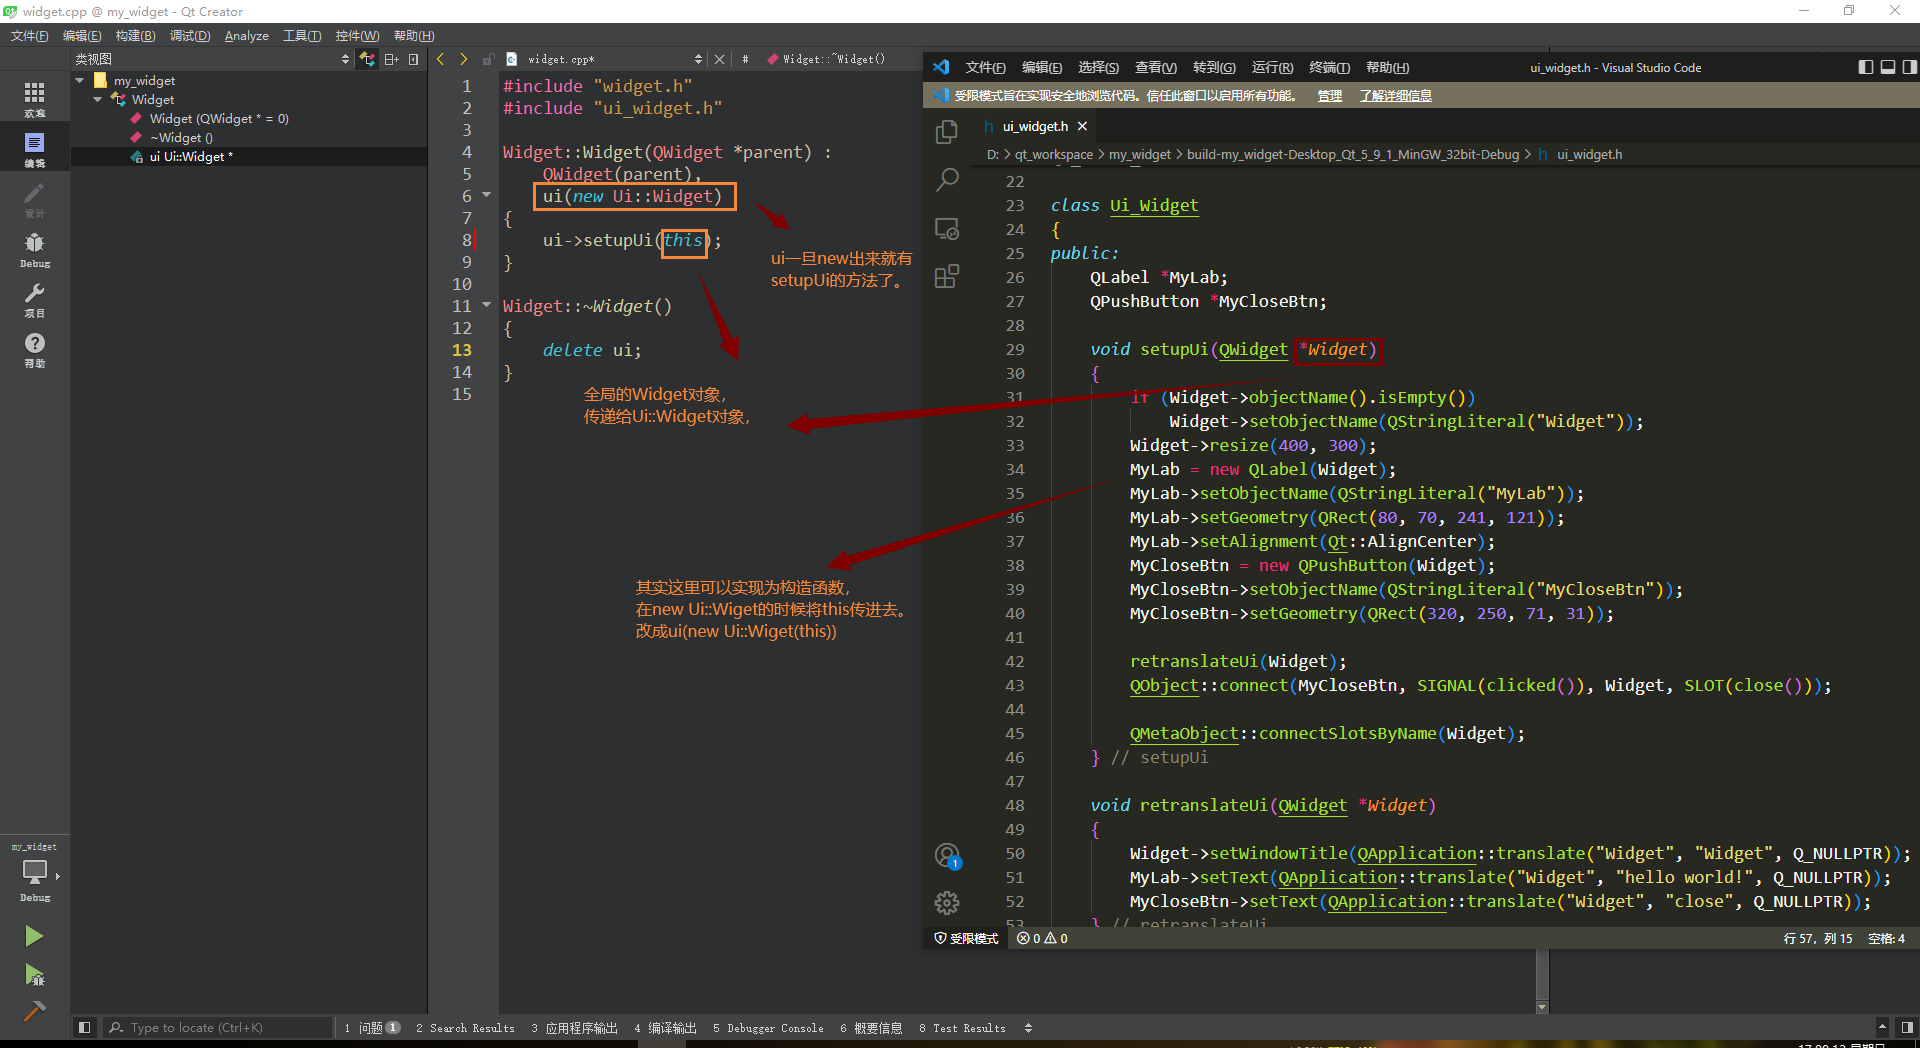Open the Run and Debug view in VS Code
This screenshot has width=1920, height=1048.
(x=946, y=229)
